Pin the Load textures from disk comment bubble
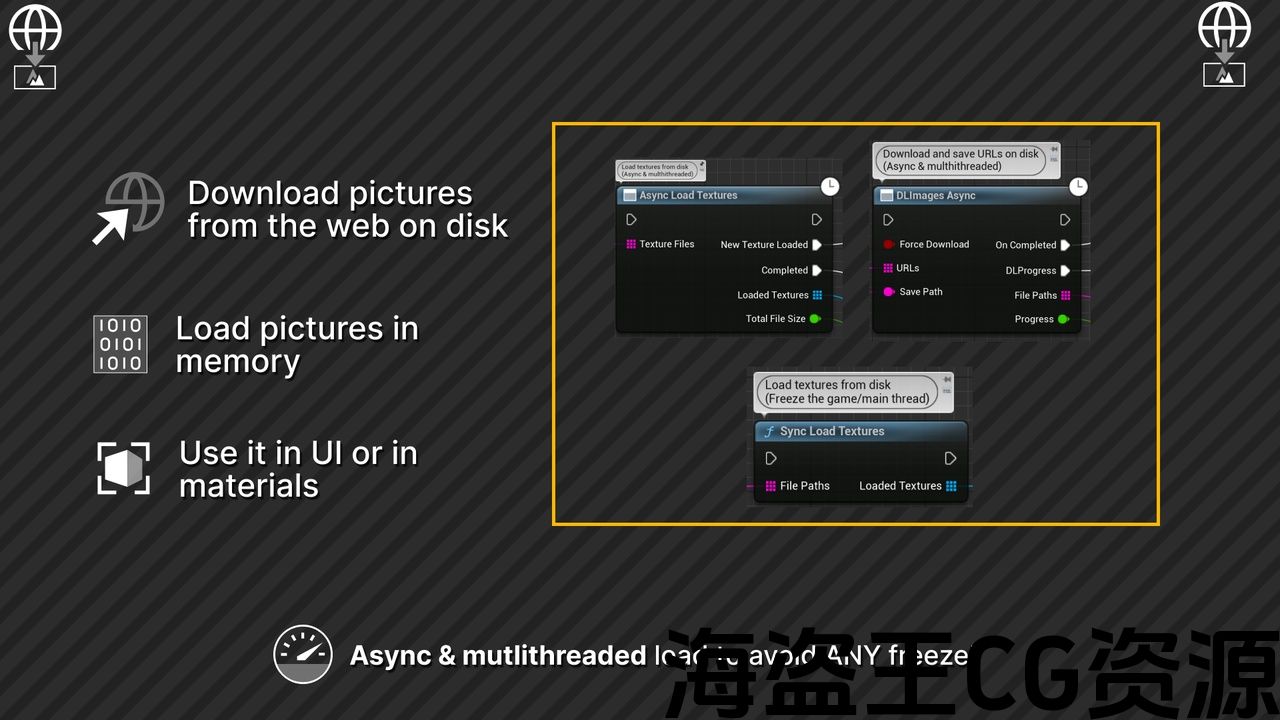The height and width of the screenshot is (720, 1280). [x=946, y=379]
